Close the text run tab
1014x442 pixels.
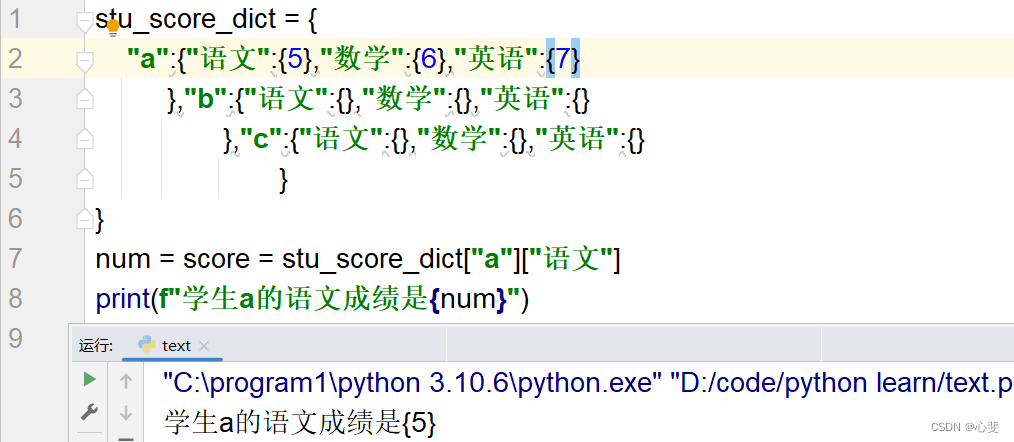204,346
